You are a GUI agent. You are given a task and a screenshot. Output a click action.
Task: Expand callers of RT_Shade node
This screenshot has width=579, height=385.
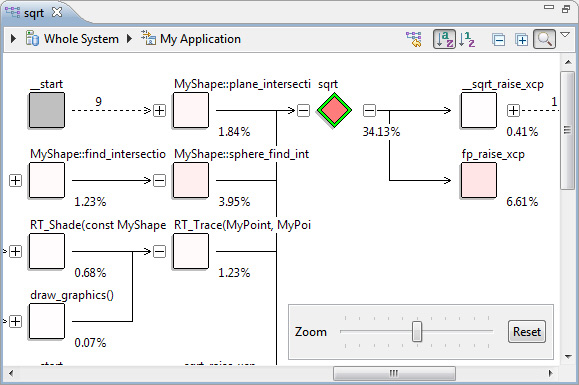tap(15, 251)
